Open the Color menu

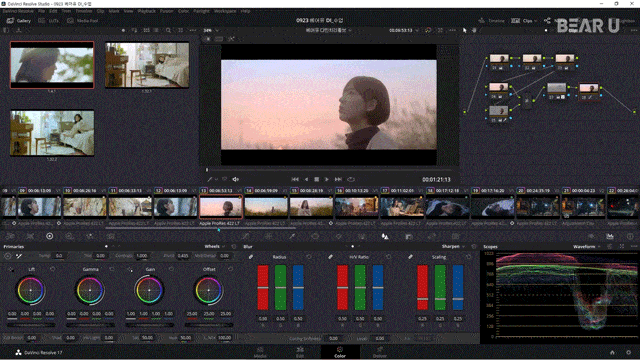coord(183,11)
